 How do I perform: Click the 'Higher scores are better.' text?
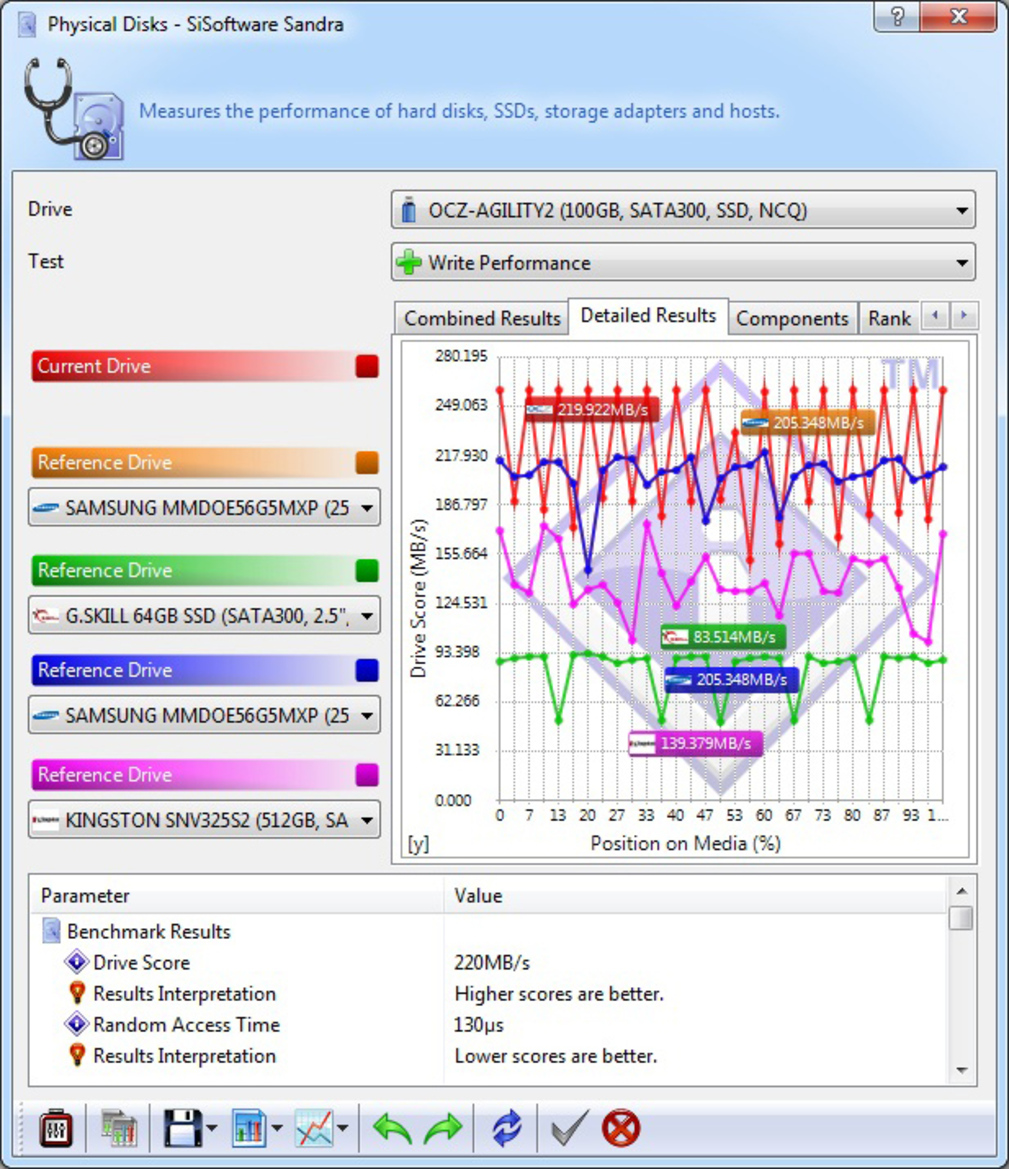[559, 994]
